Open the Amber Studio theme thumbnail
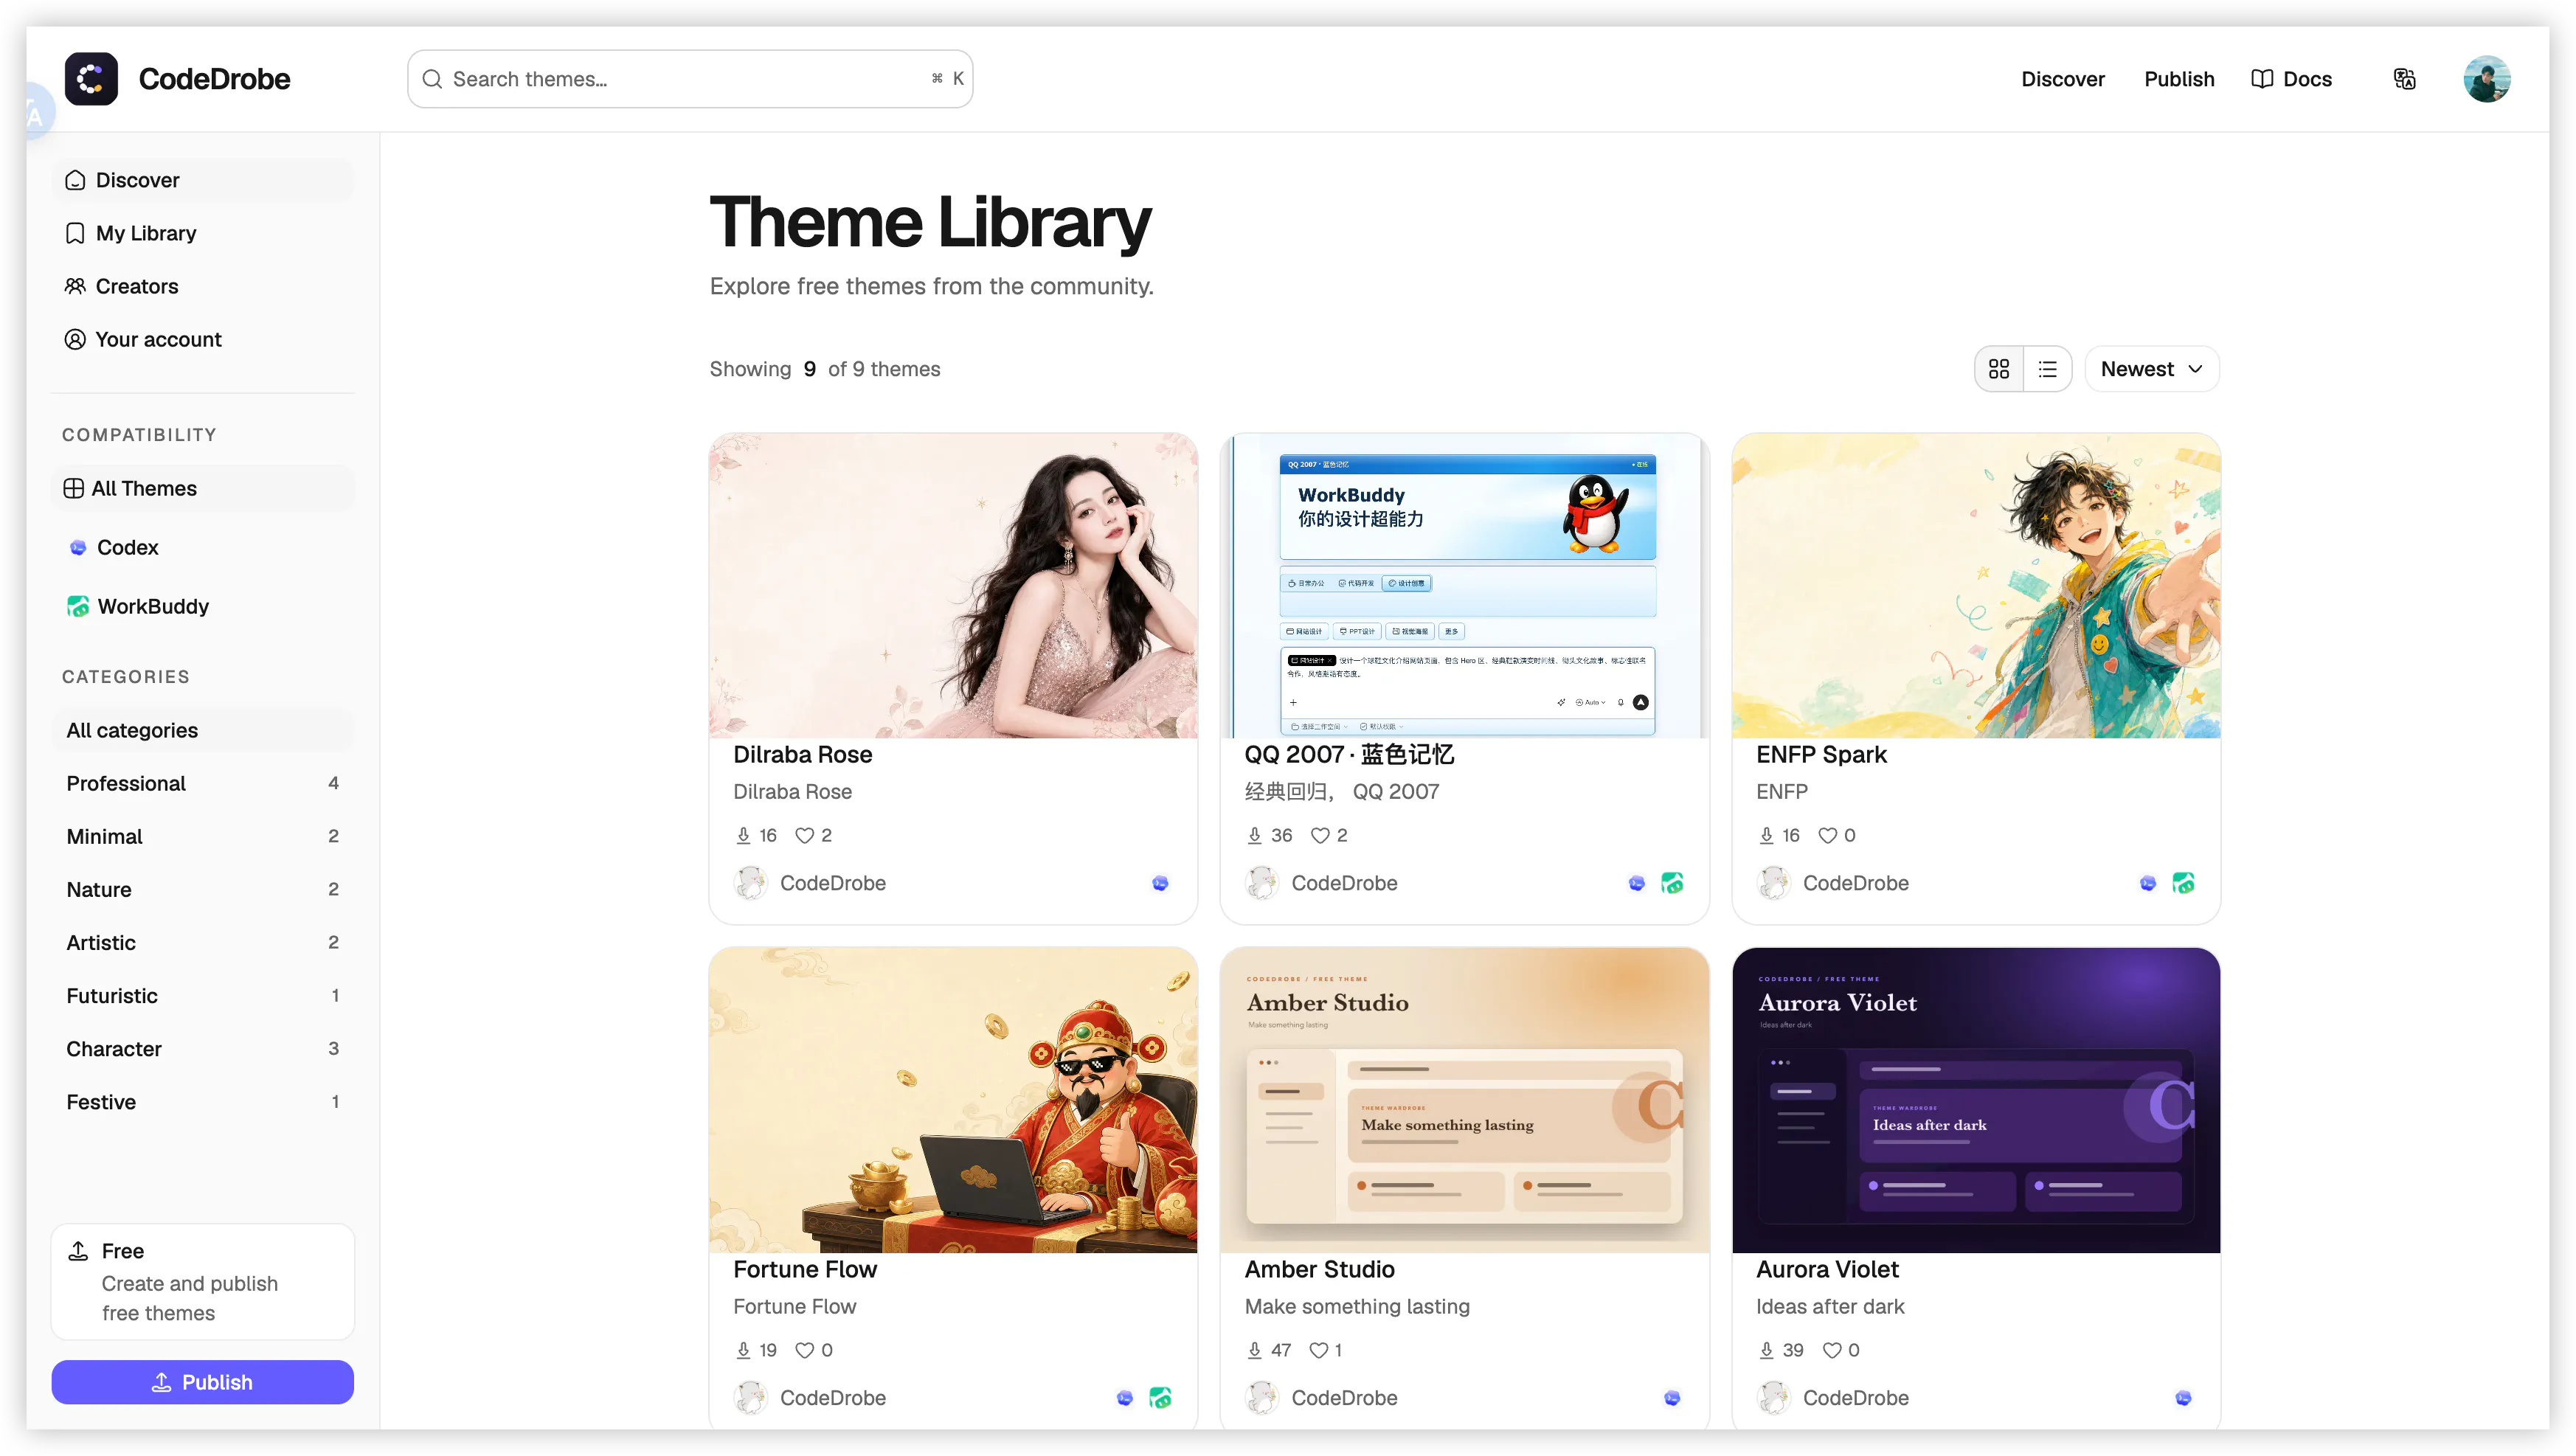2576x1456 pixels. 1464,1100
